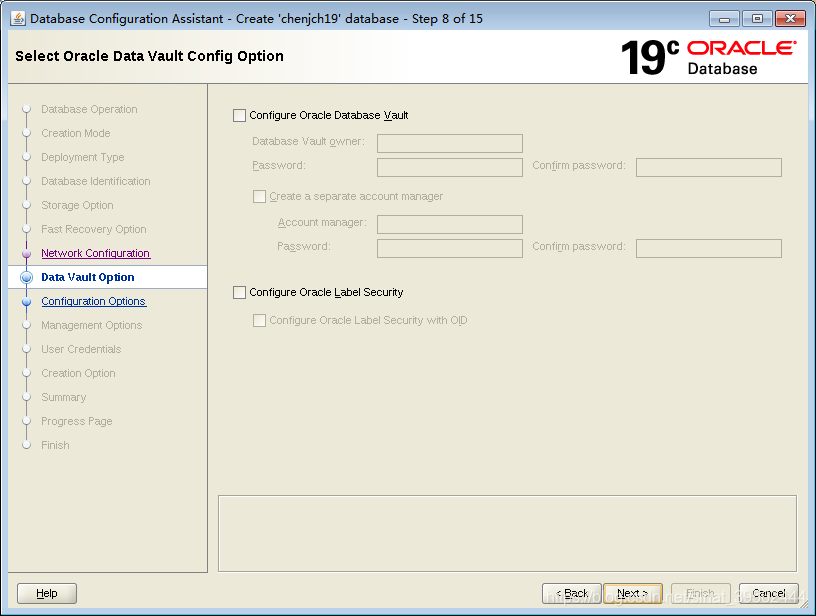816x616 pixels.
Task: Select Management Options step label
Action: coord(92,325)
